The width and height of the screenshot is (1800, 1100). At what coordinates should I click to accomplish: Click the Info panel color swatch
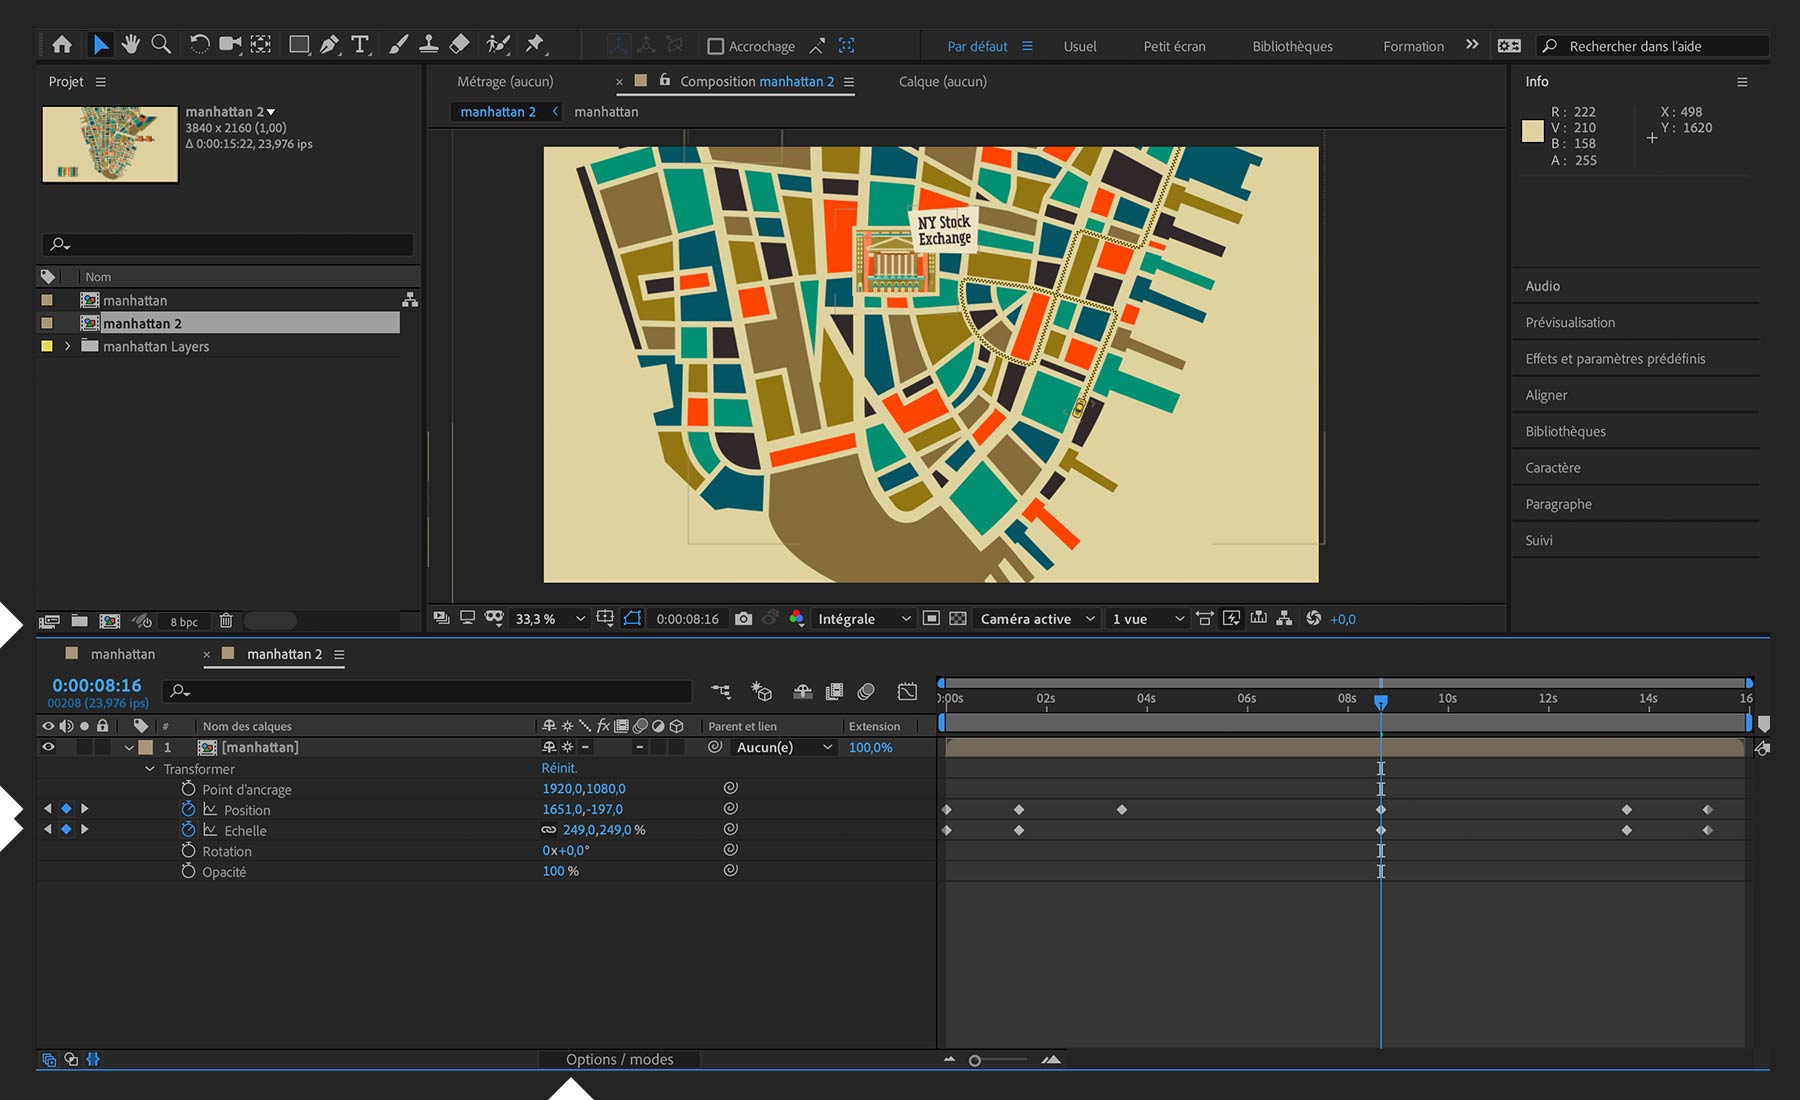[1532, 131]
